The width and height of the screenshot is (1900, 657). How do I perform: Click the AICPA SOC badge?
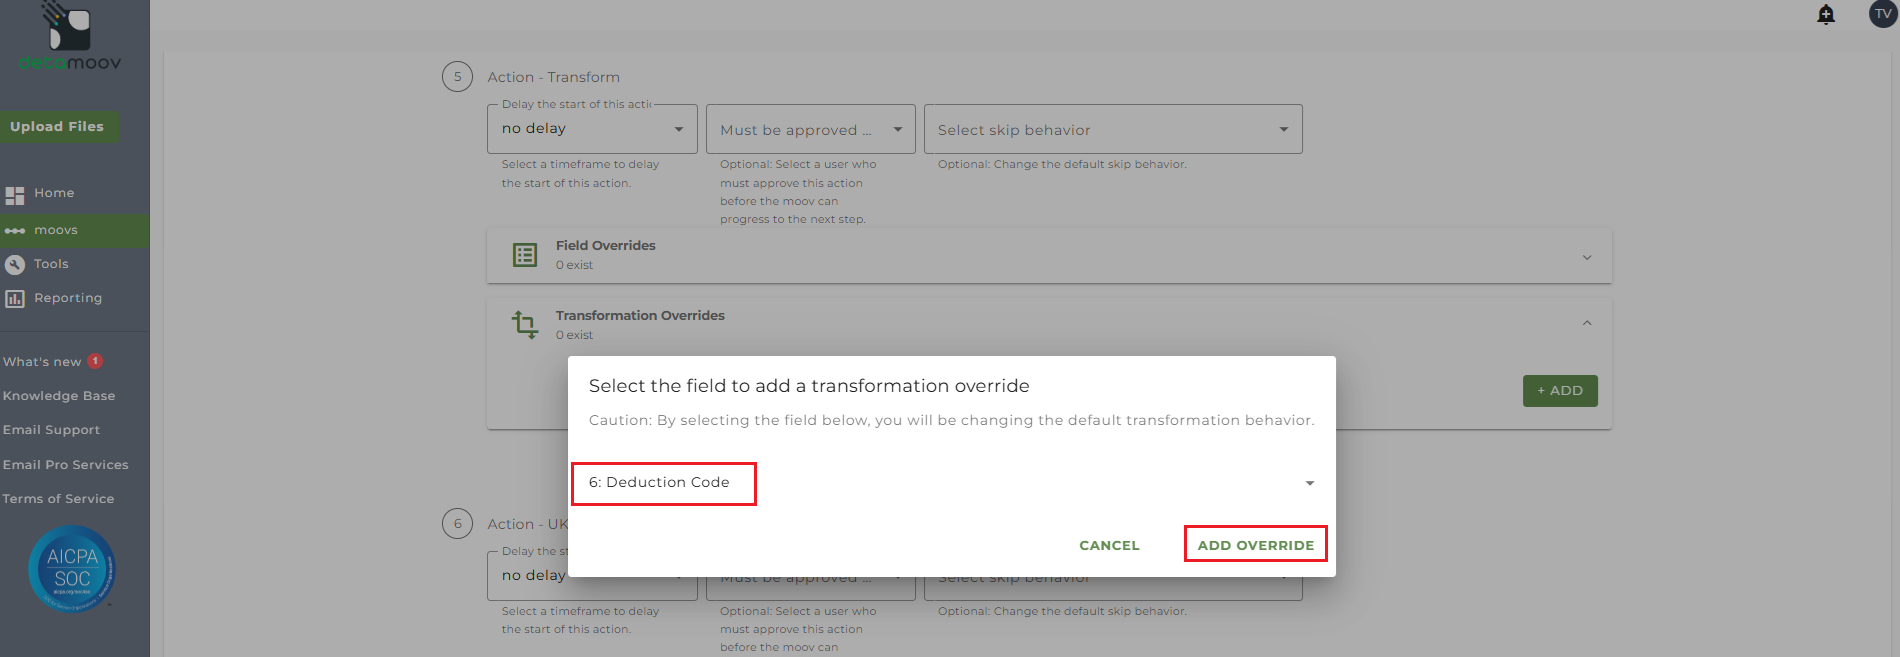point(72,569)
